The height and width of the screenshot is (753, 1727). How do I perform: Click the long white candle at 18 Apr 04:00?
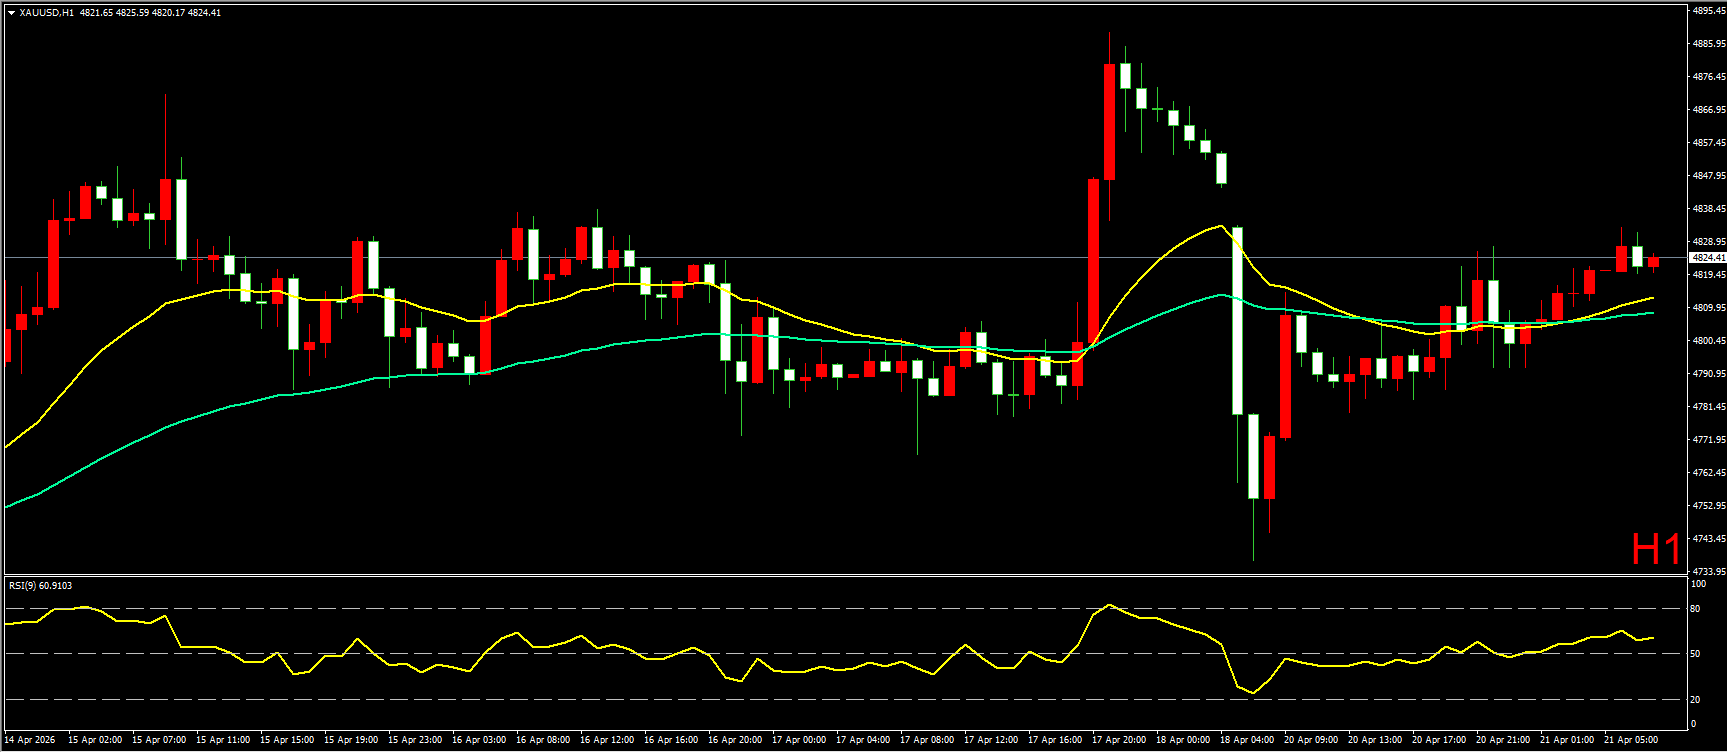pos(1237,320)
